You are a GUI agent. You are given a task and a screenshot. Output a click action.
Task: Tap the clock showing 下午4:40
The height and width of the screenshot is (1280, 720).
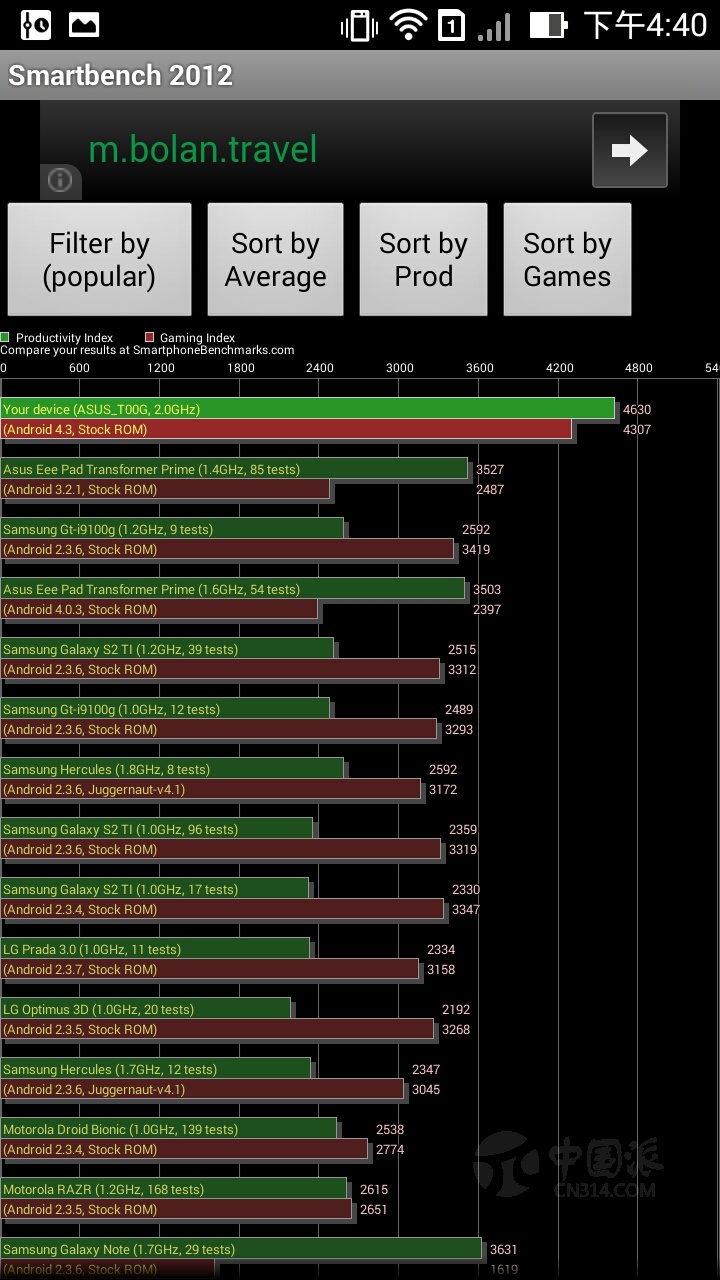(645, 25)
